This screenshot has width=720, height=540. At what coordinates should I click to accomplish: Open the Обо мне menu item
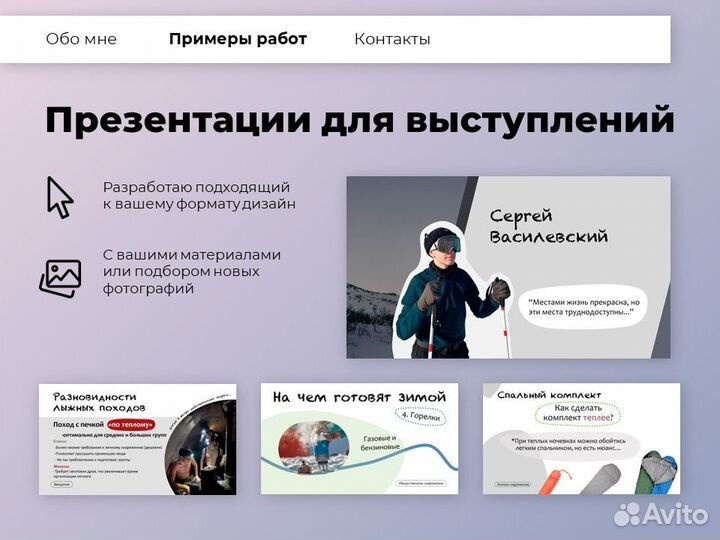81,39
